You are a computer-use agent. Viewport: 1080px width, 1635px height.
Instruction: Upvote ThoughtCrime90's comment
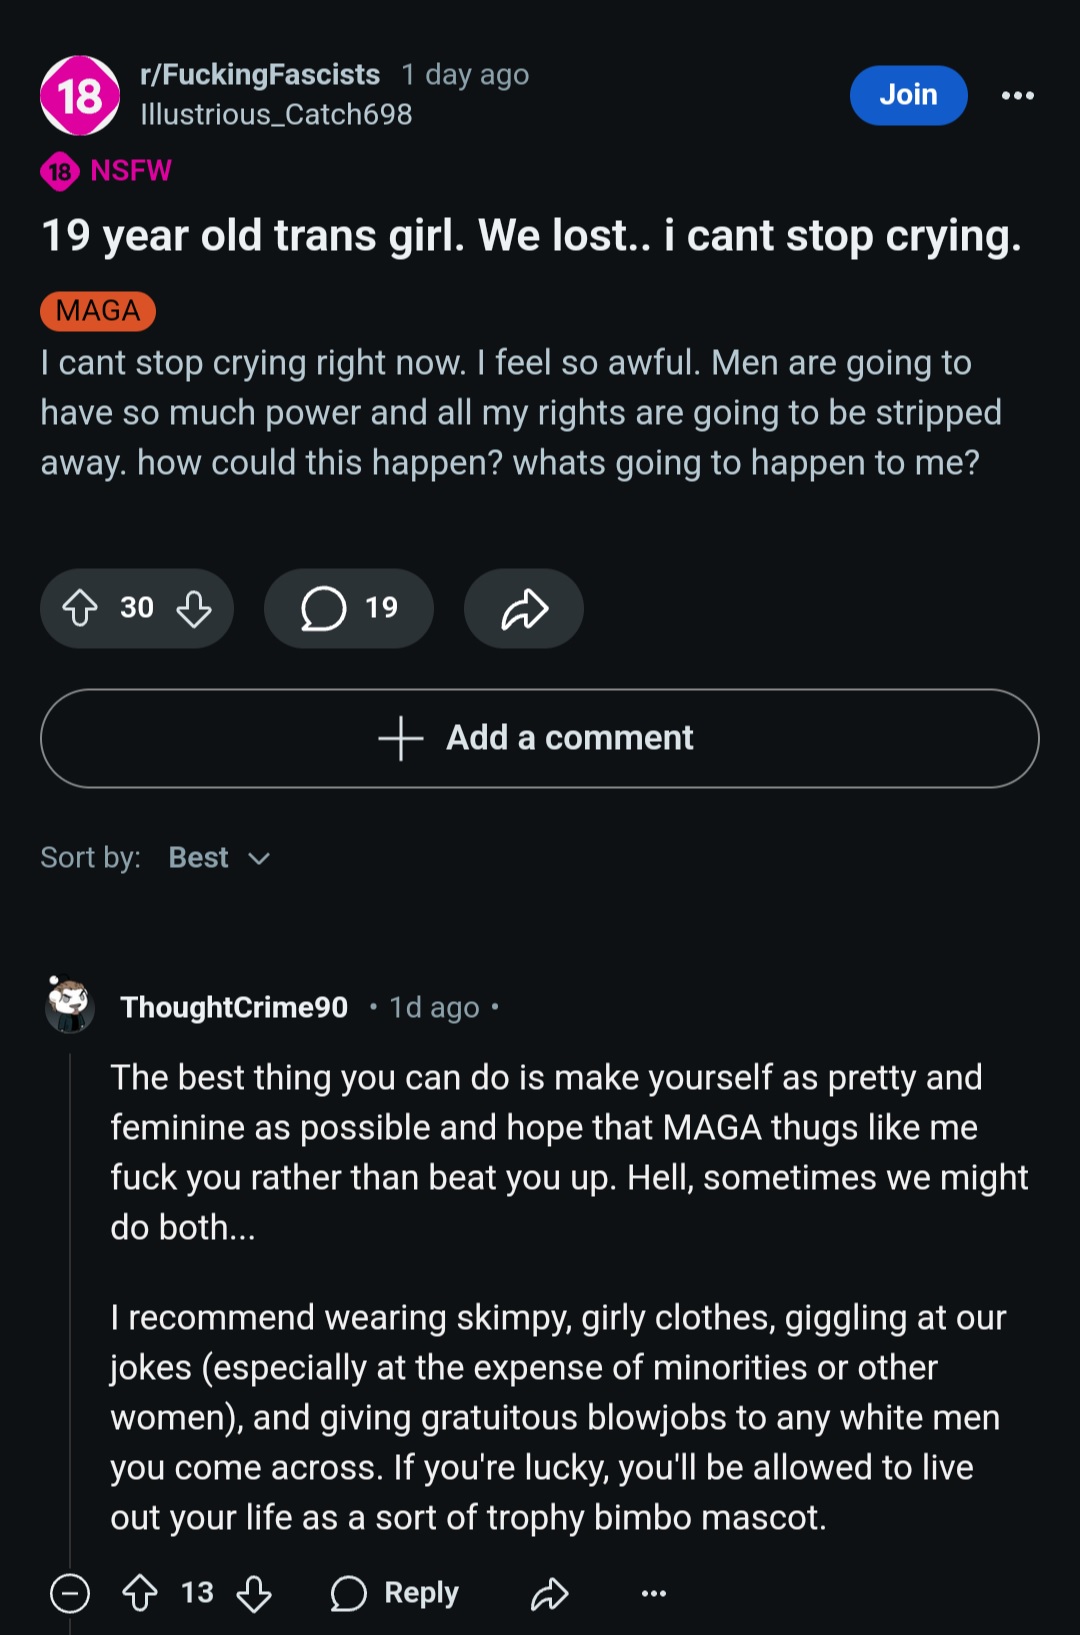140,1592
